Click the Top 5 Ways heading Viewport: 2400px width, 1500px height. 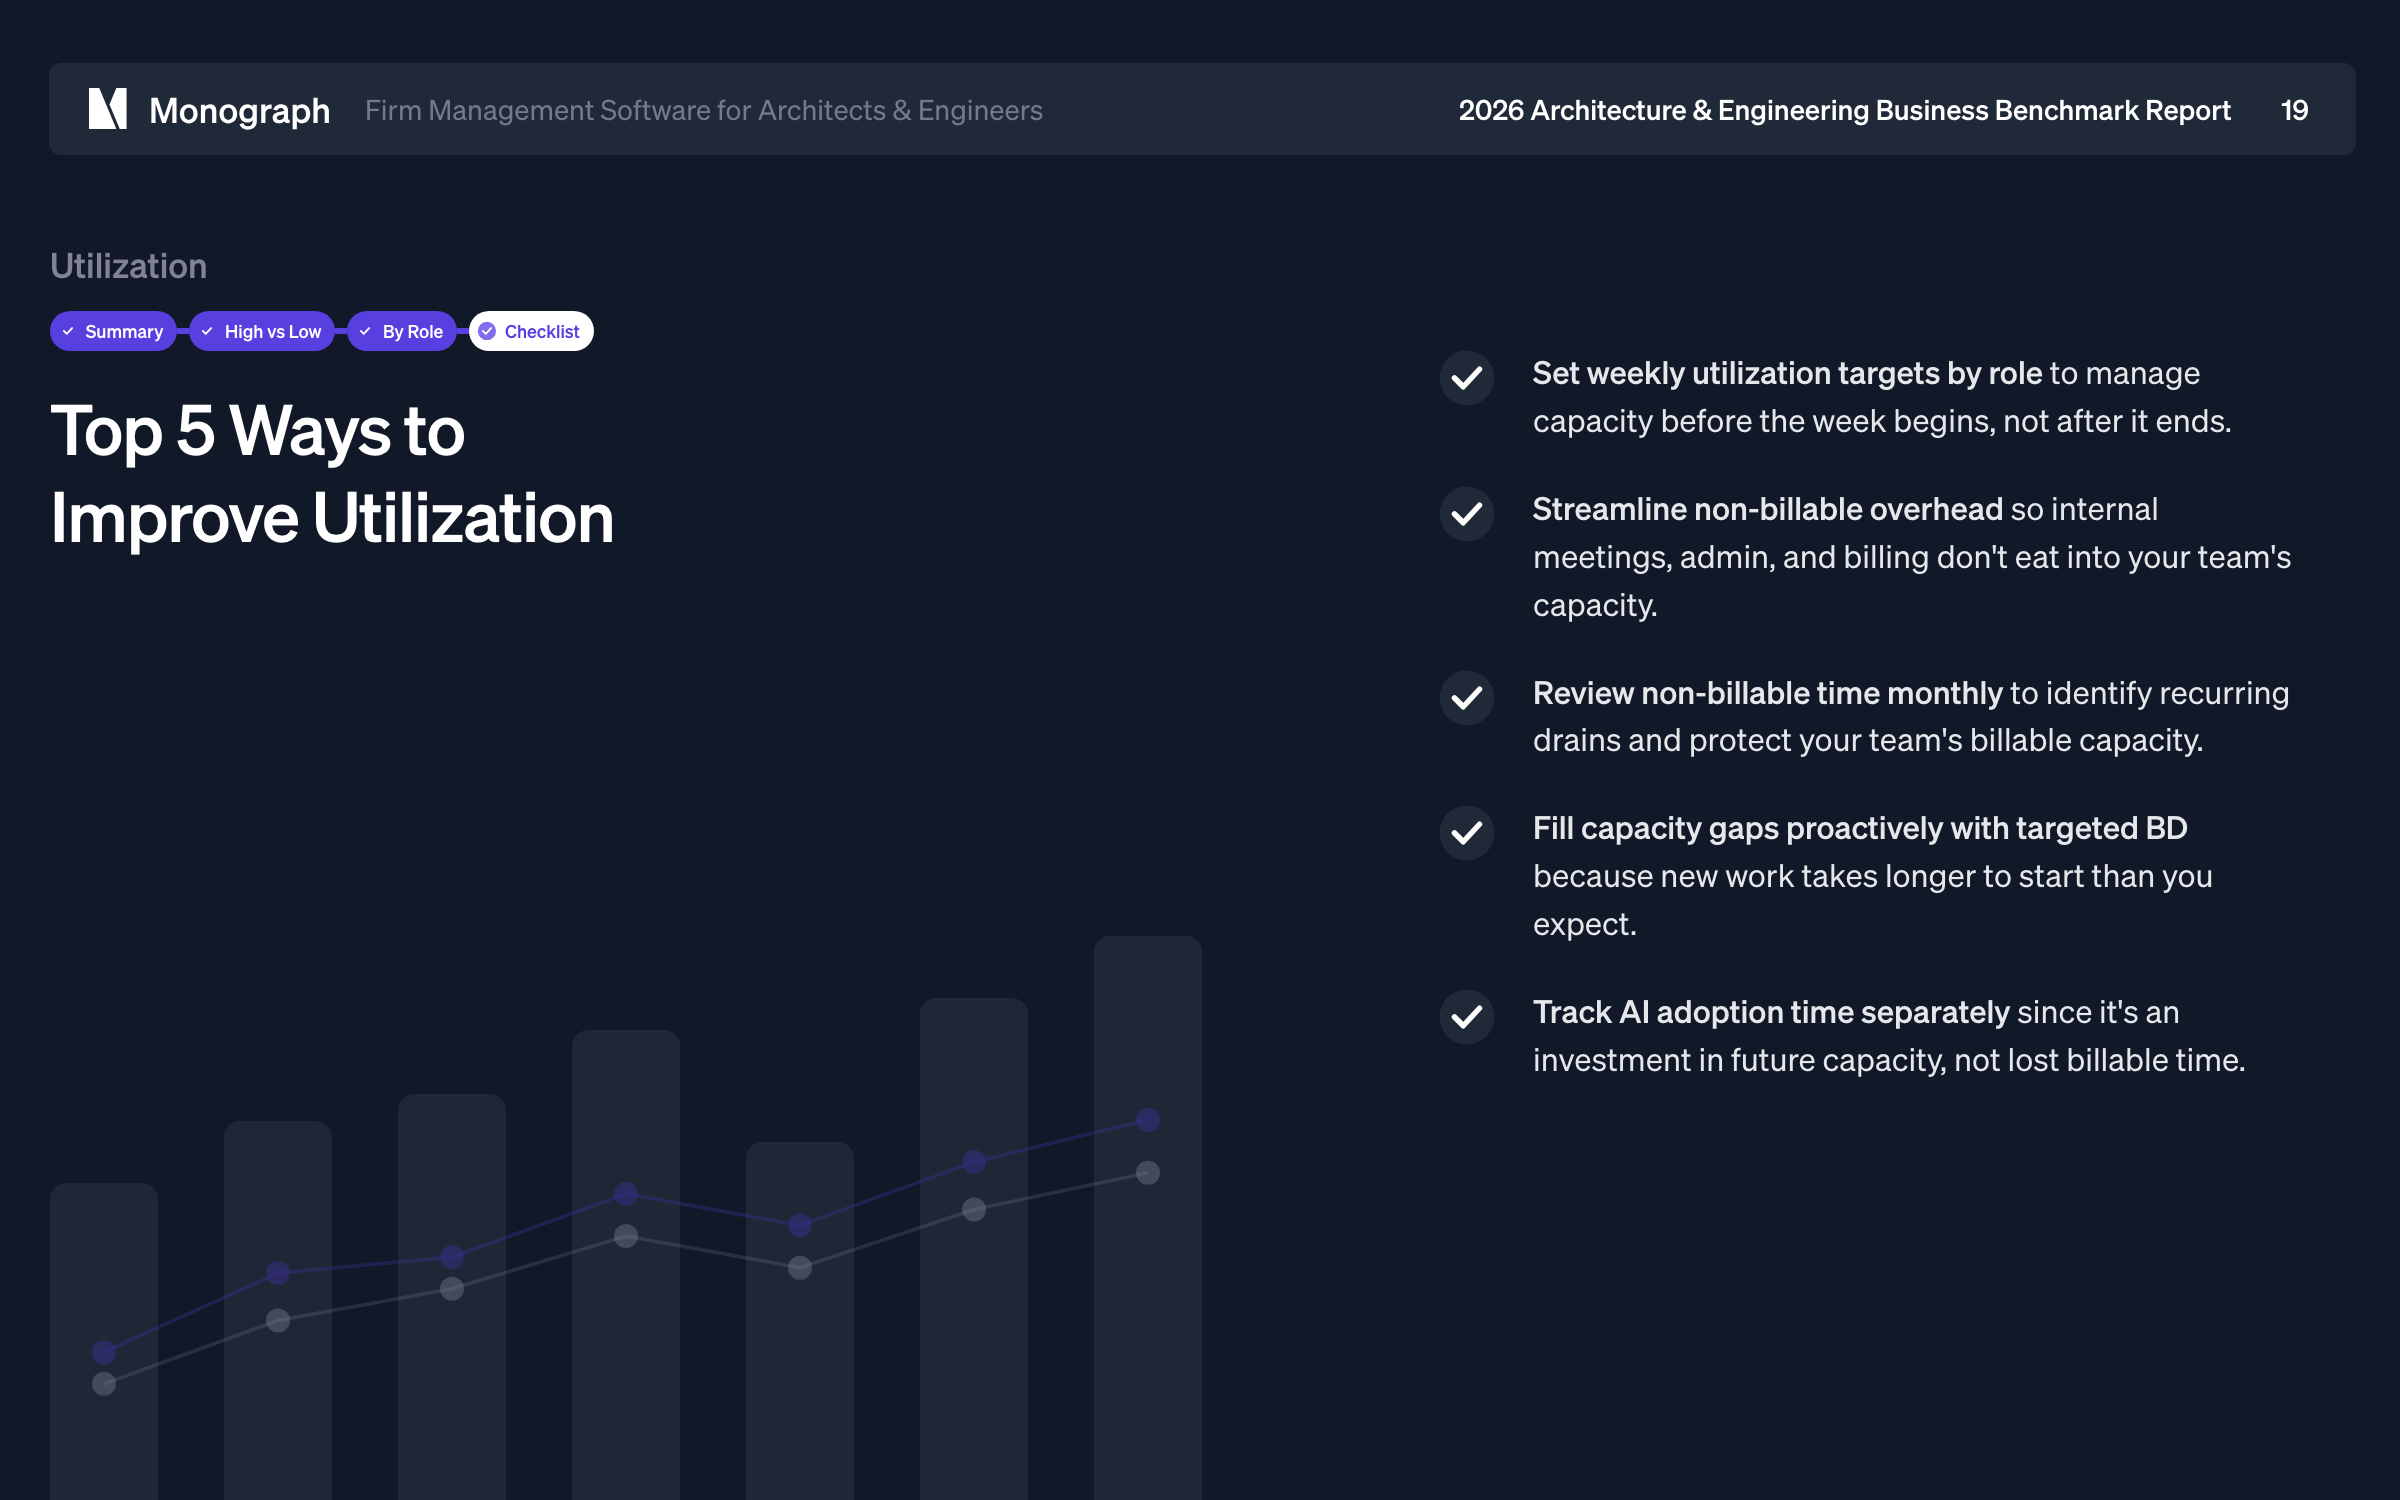[332, 474]
